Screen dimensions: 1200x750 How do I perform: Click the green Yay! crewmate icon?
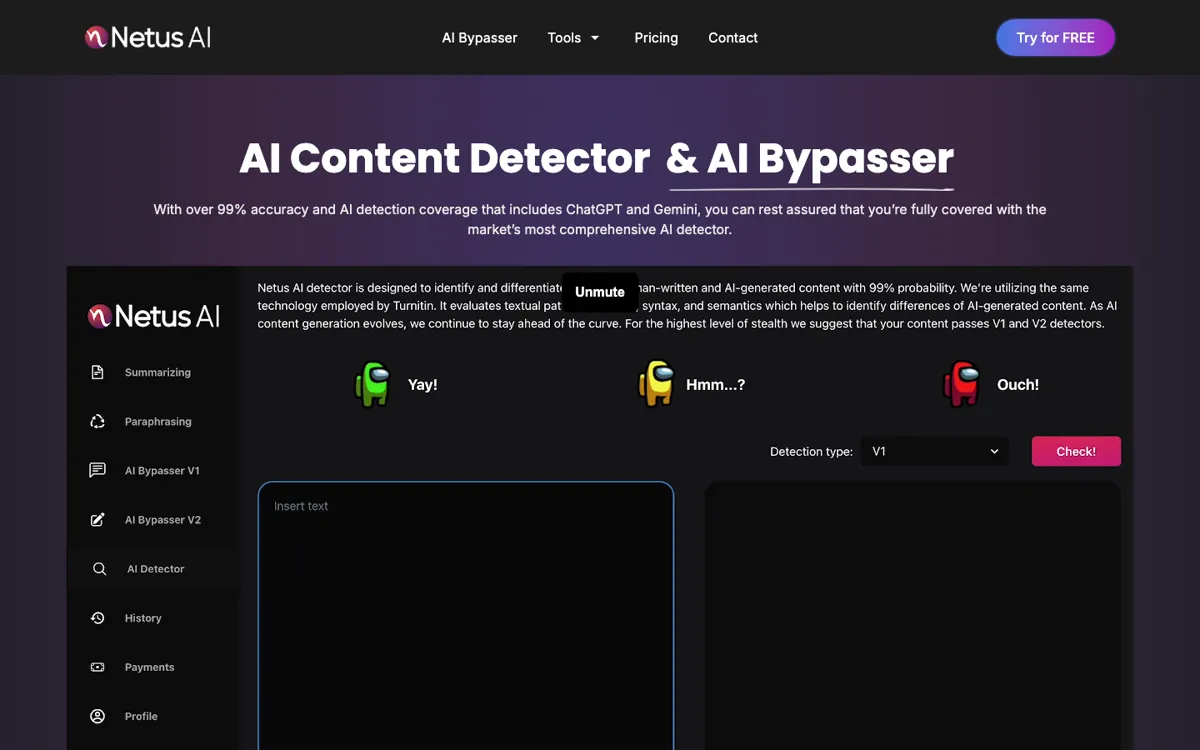tap(373, 384)
